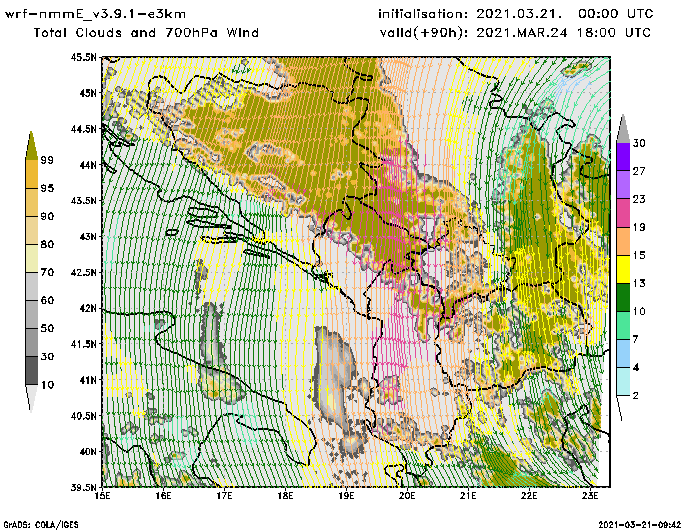Click the '42.5N' latitude label
Image resolution: width=700 pixels, height=530 pixels.
point(83,272)
